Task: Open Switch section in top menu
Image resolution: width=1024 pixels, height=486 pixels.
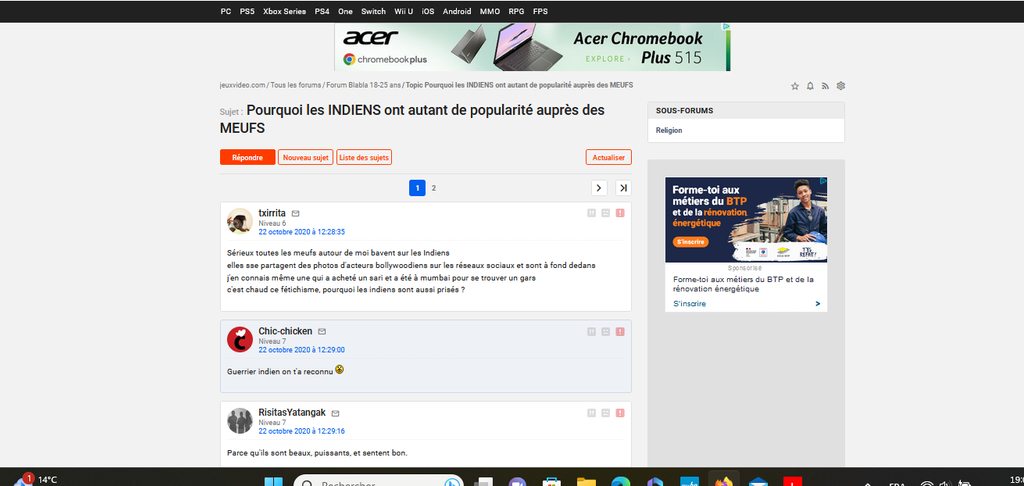Action: click(373, 11)
